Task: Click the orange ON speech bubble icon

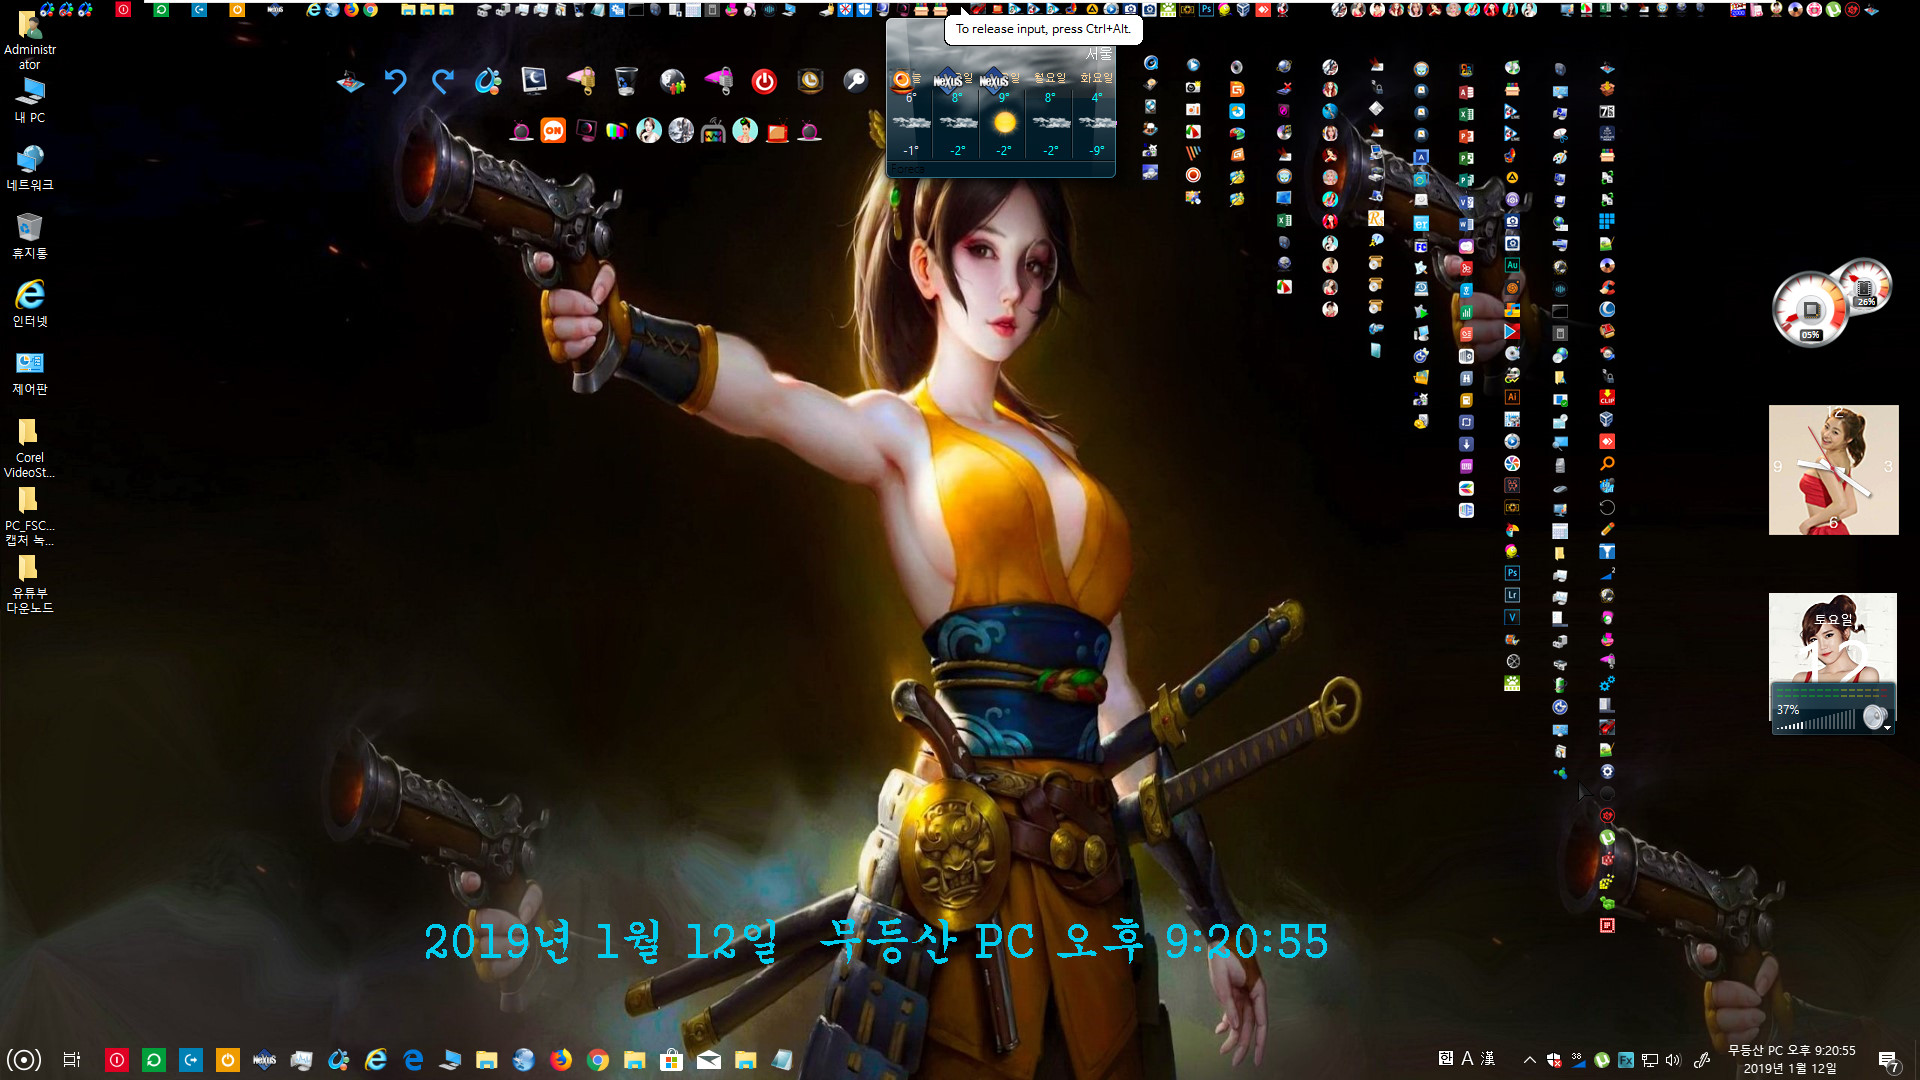Action: 553,131
